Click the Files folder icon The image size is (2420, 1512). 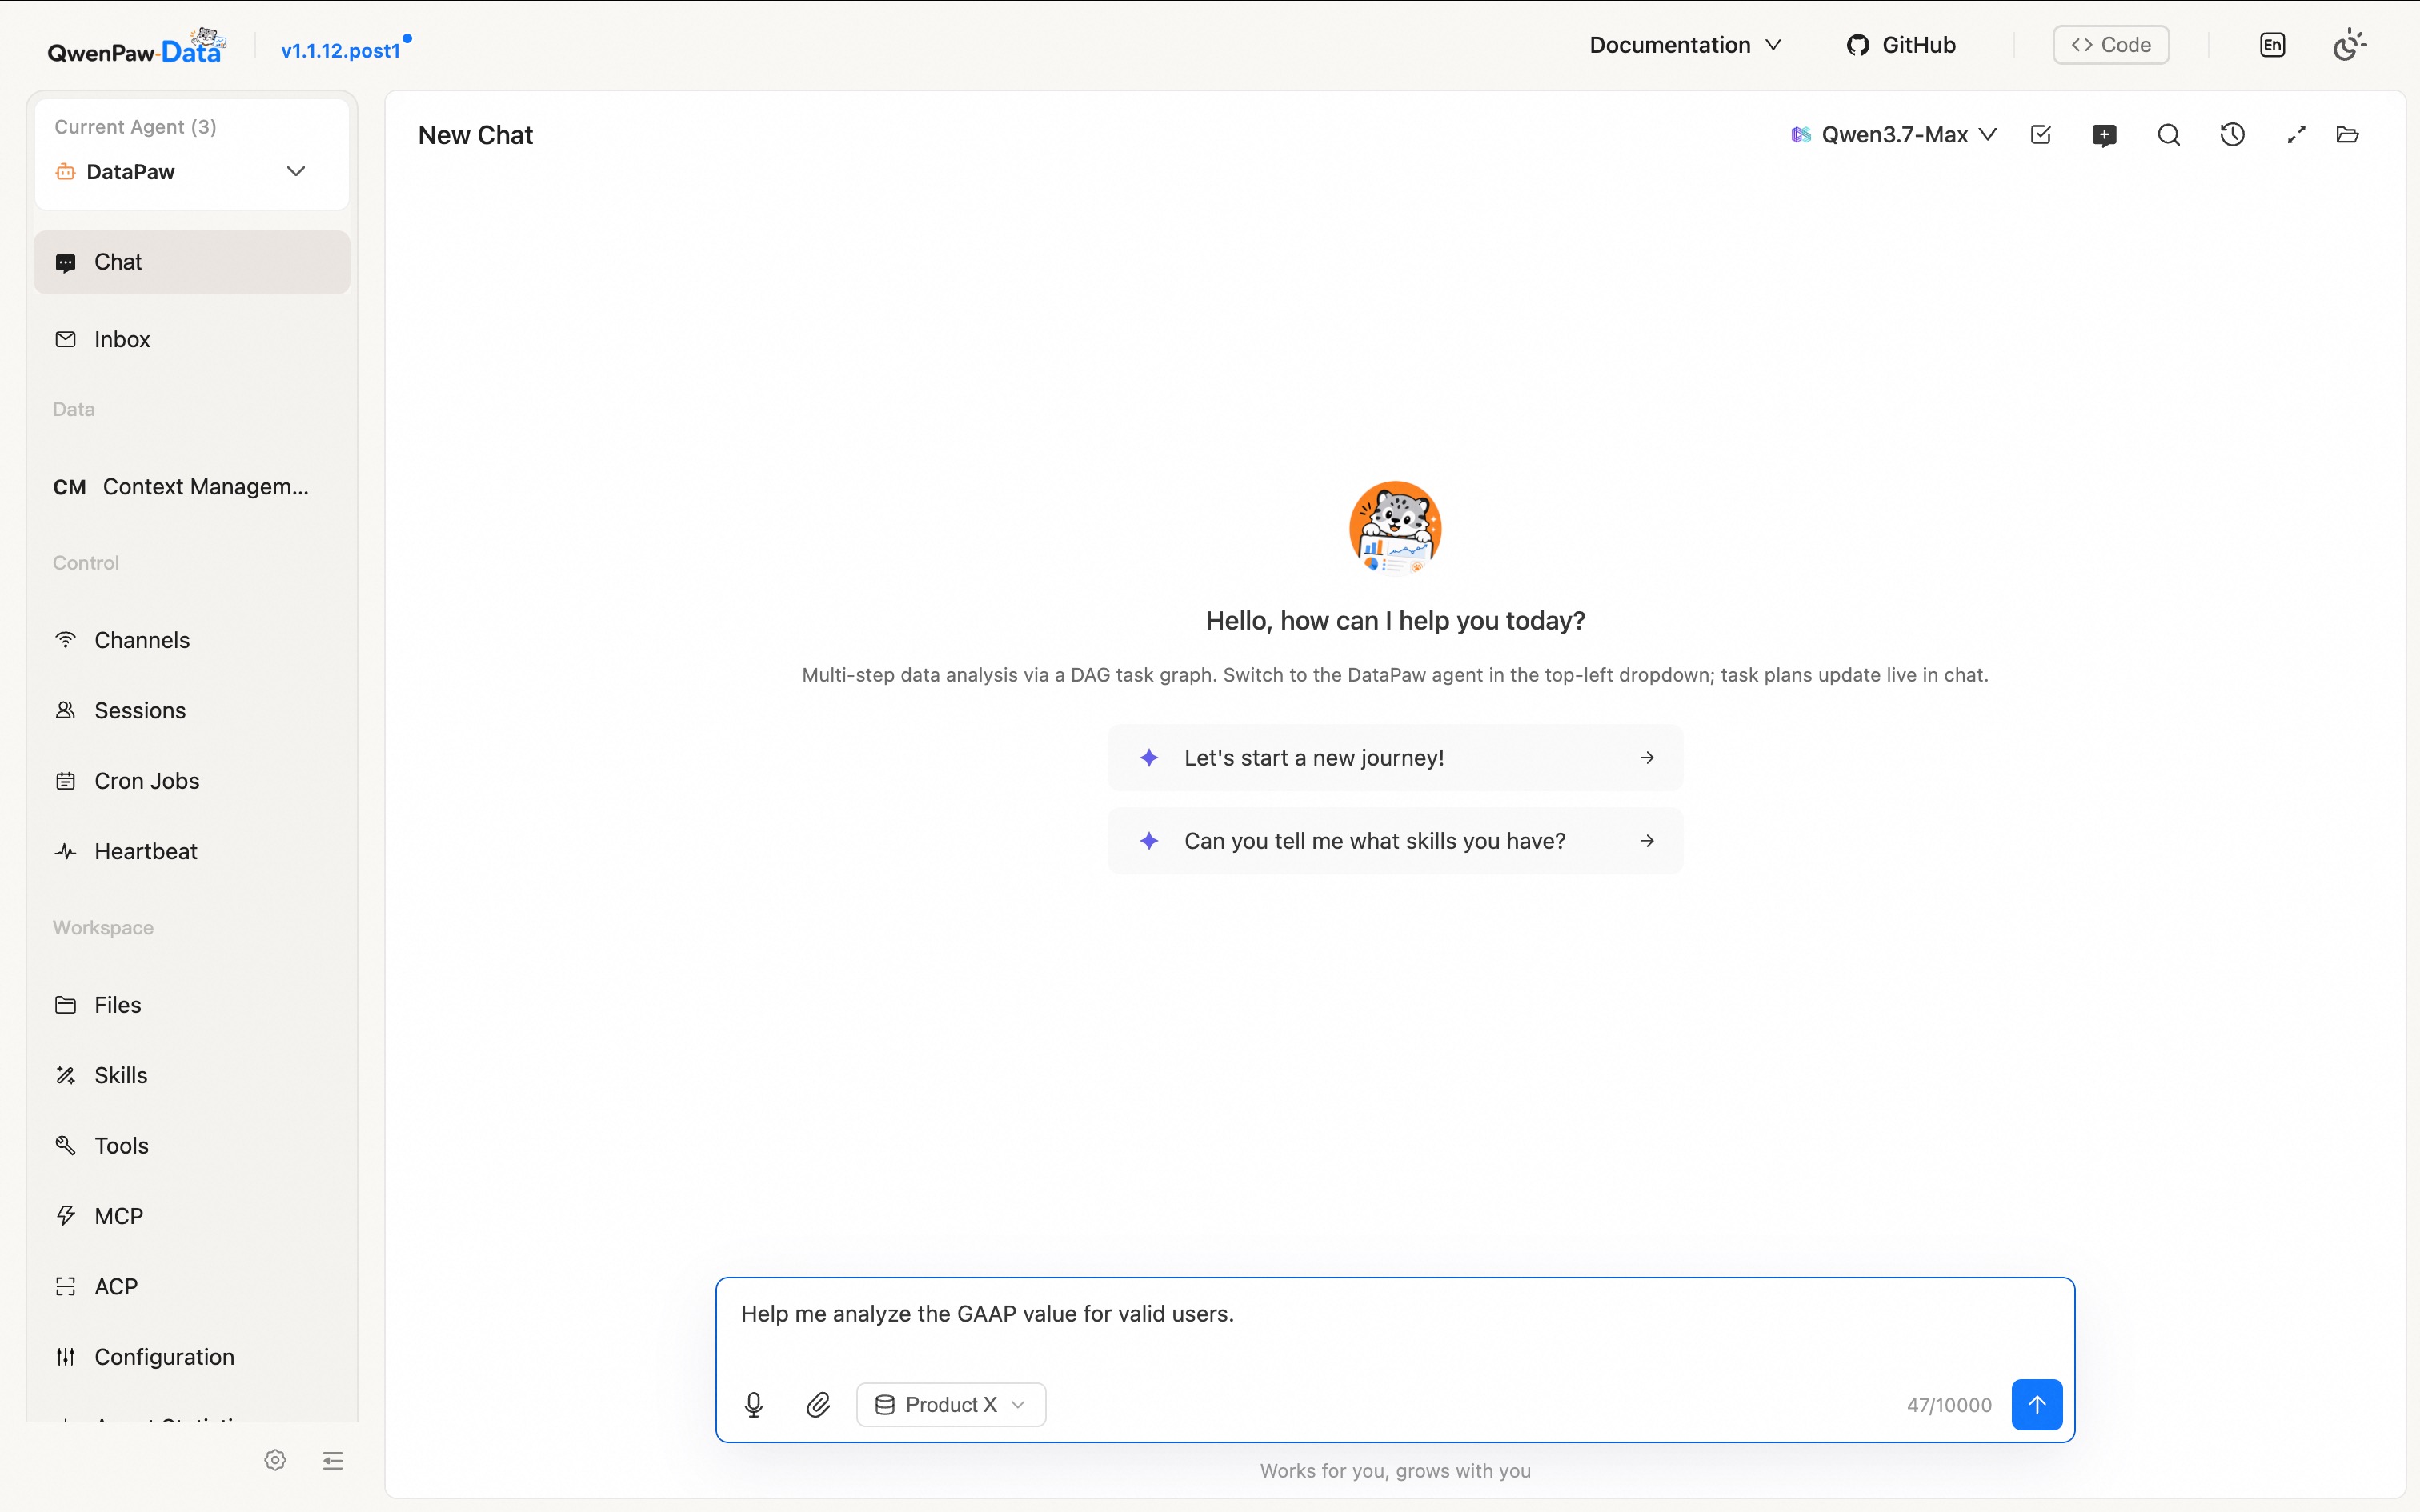point(66,1005)
